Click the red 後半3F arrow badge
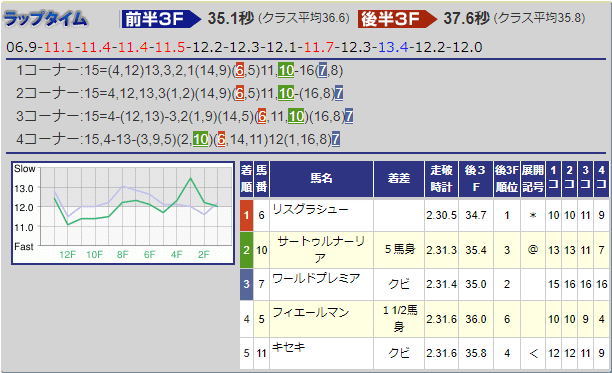The width and height of the screenshot is (612, 373). pyautogui.click(x=397, y=19)
